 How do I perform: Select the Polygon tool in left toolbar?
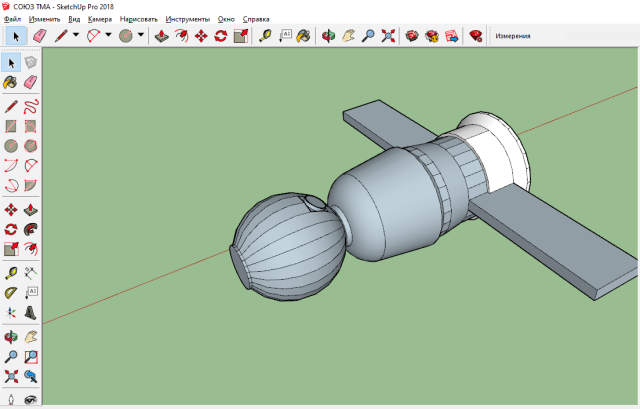30,146
